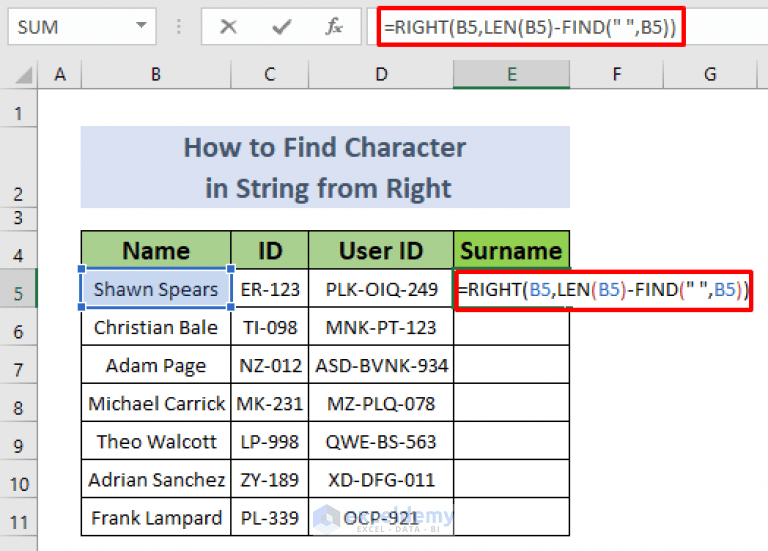Cancel the formula entry with X icon
The image size is (768, 551).
click(228, 26)
